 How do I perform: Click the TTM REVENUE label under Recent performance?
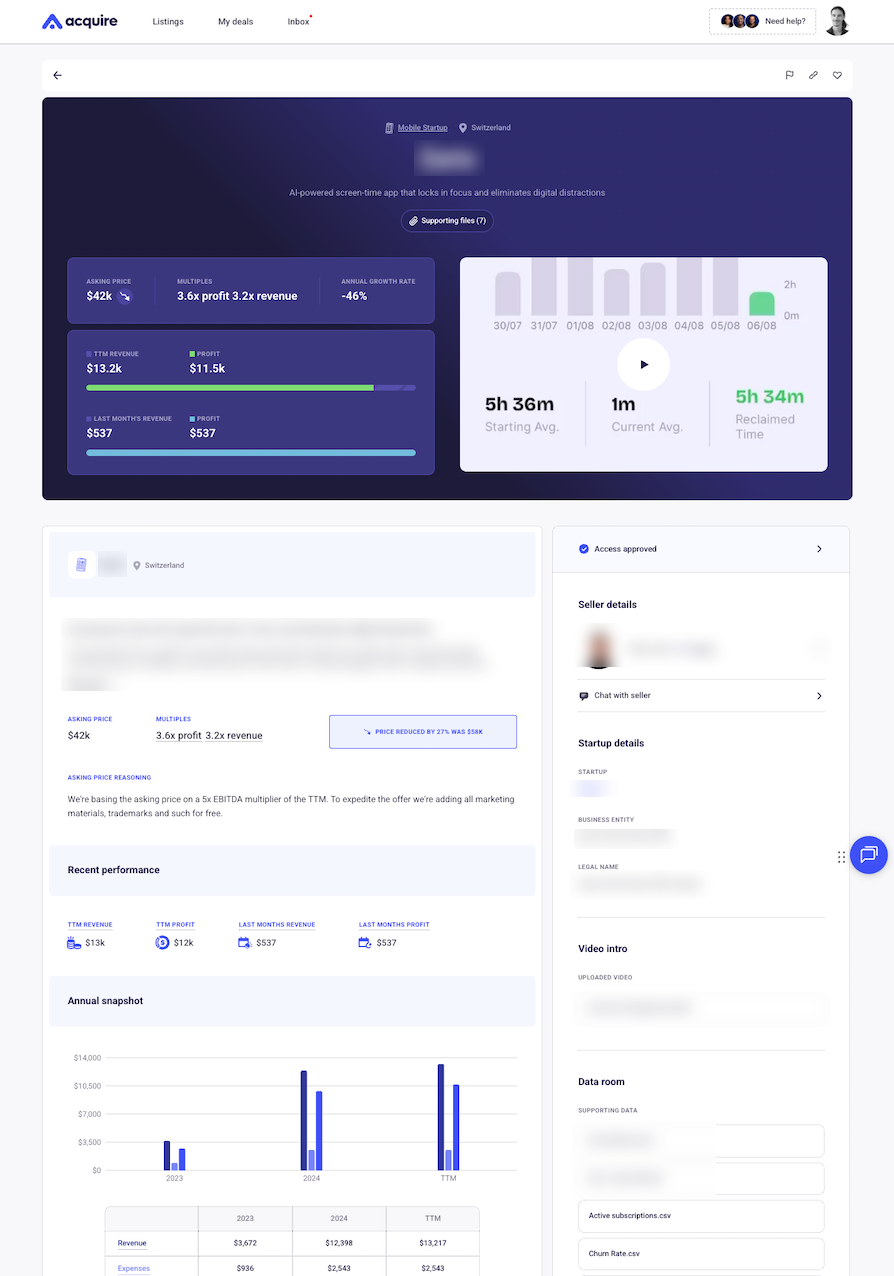[90, 925]
